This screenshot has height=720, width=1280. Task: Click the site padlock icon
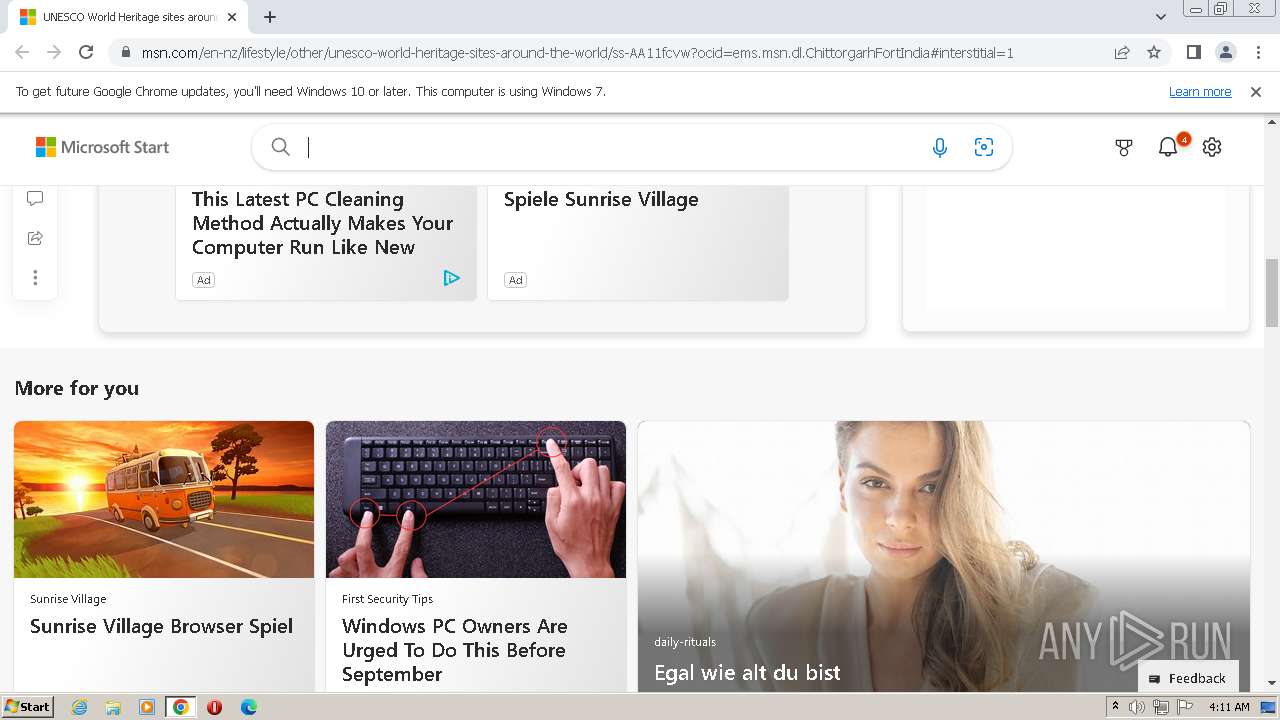click(125, 52)
